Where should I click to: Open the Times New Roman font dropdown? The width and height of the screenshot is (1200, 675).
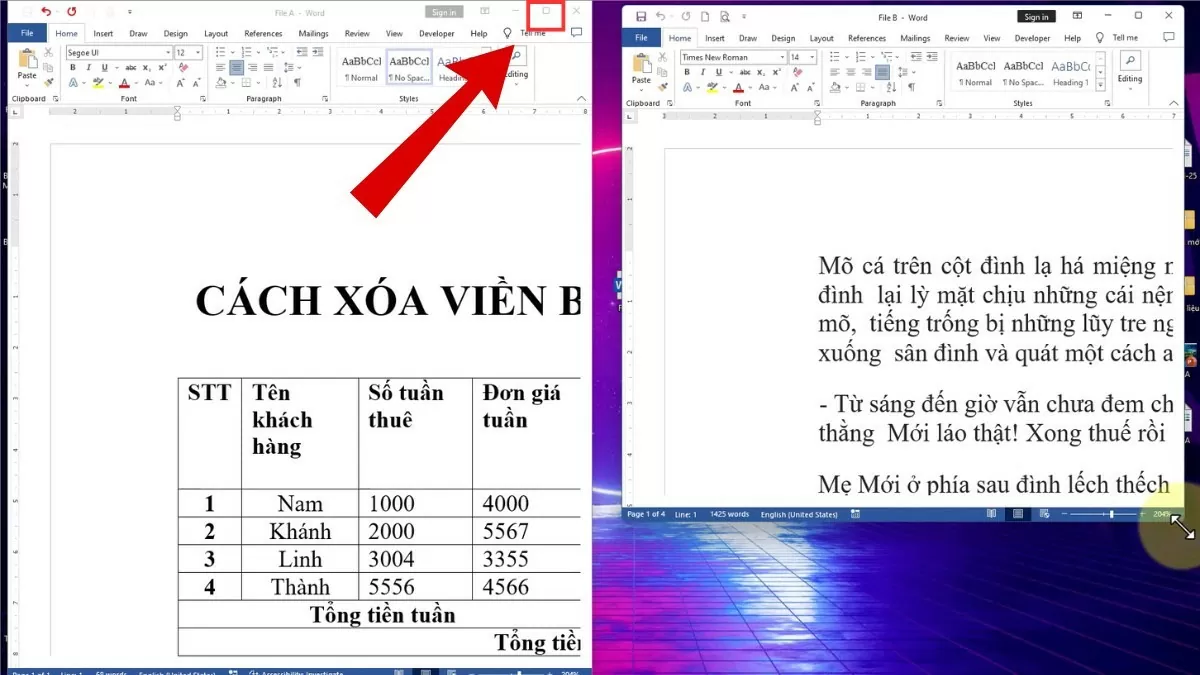[783, 57]
